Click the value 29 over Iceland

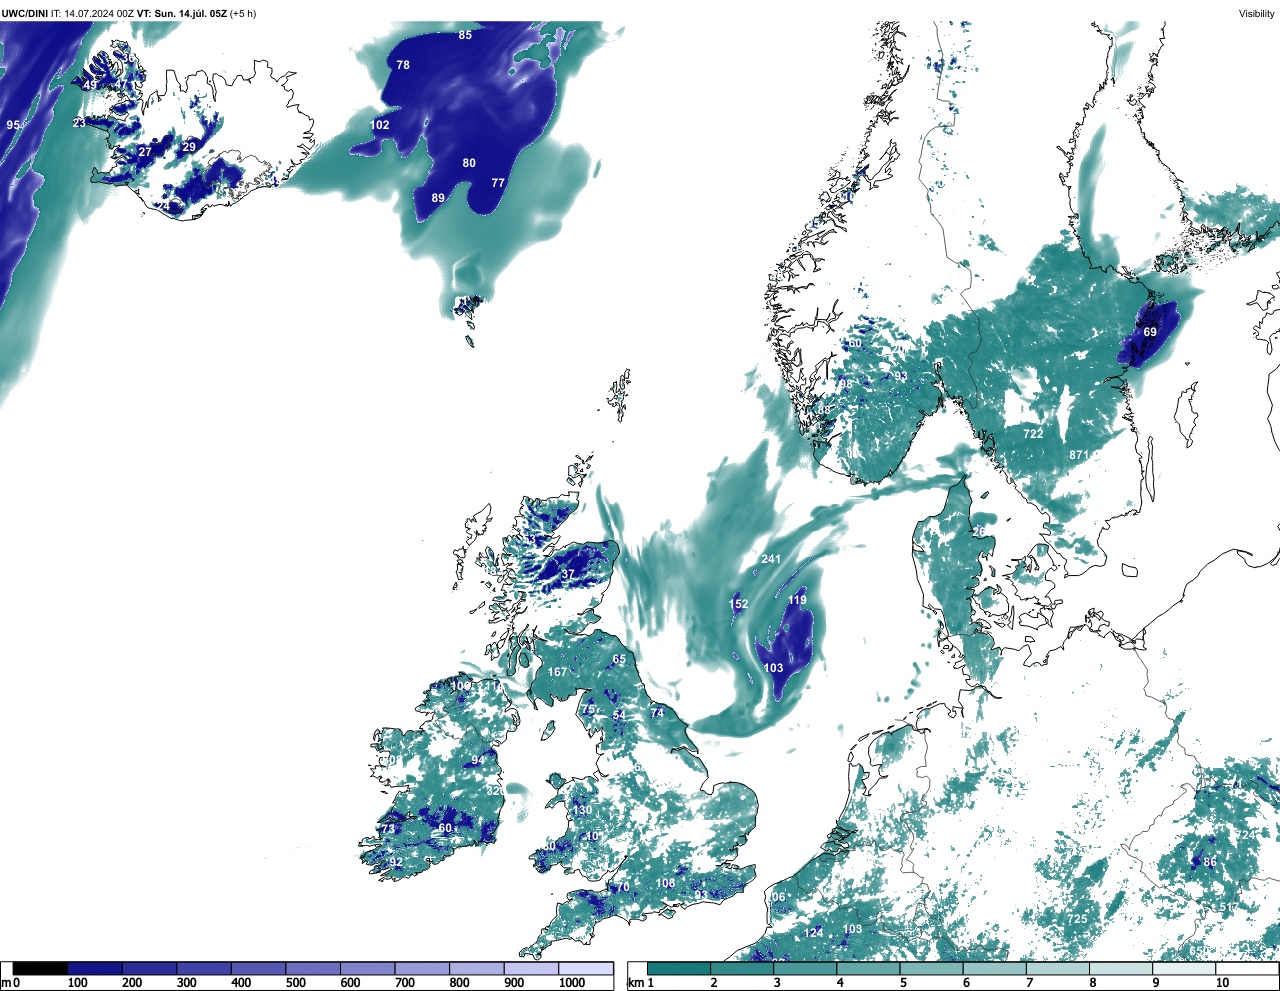pyautogui.click(x=189, y=147)
